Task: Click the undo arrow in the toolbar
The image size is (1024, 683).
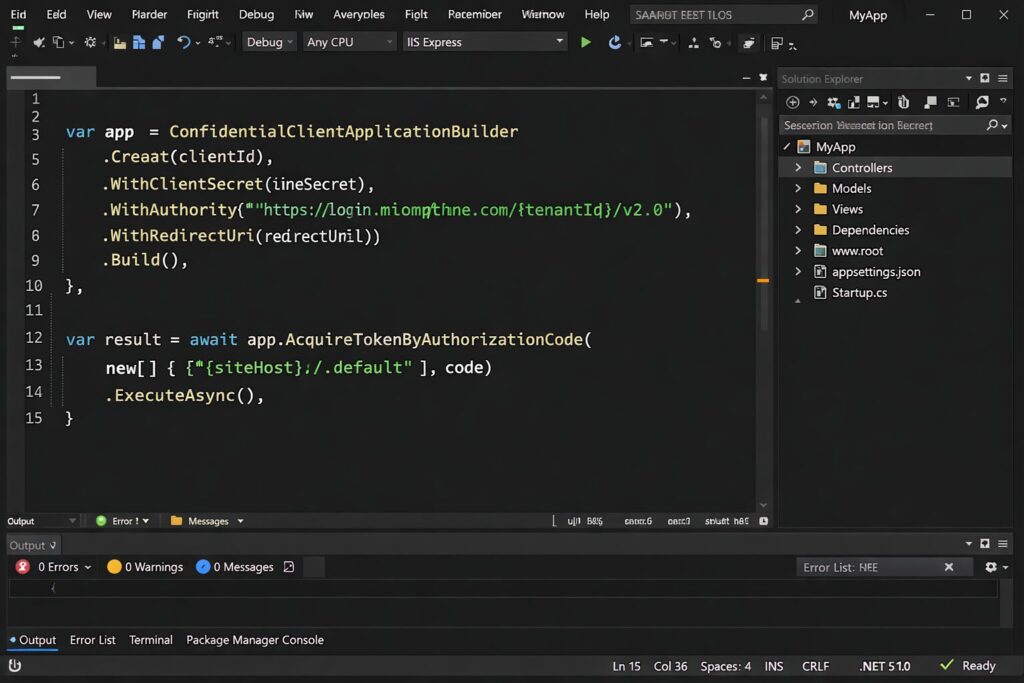Action: tap(183, 42)
